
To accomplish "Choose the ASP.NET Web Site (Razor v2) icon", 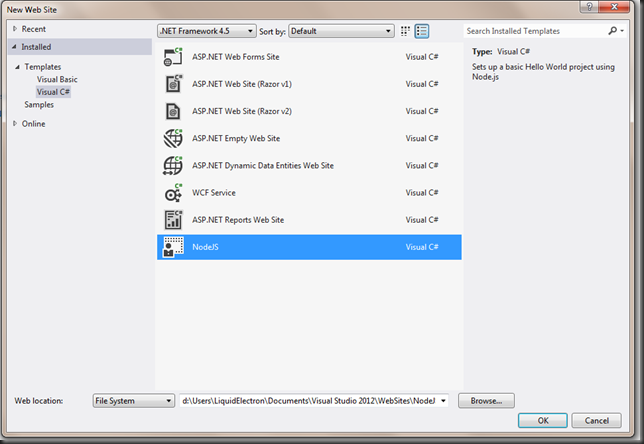I will click(171, 111).
